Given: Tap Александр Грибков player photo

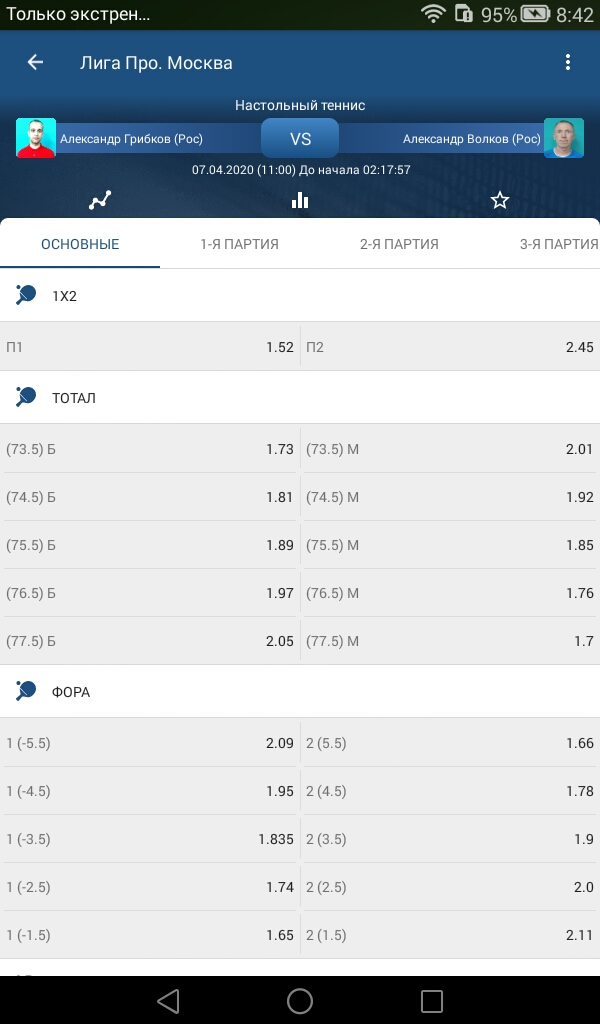Looking at the screenshot, I should 36,138.
